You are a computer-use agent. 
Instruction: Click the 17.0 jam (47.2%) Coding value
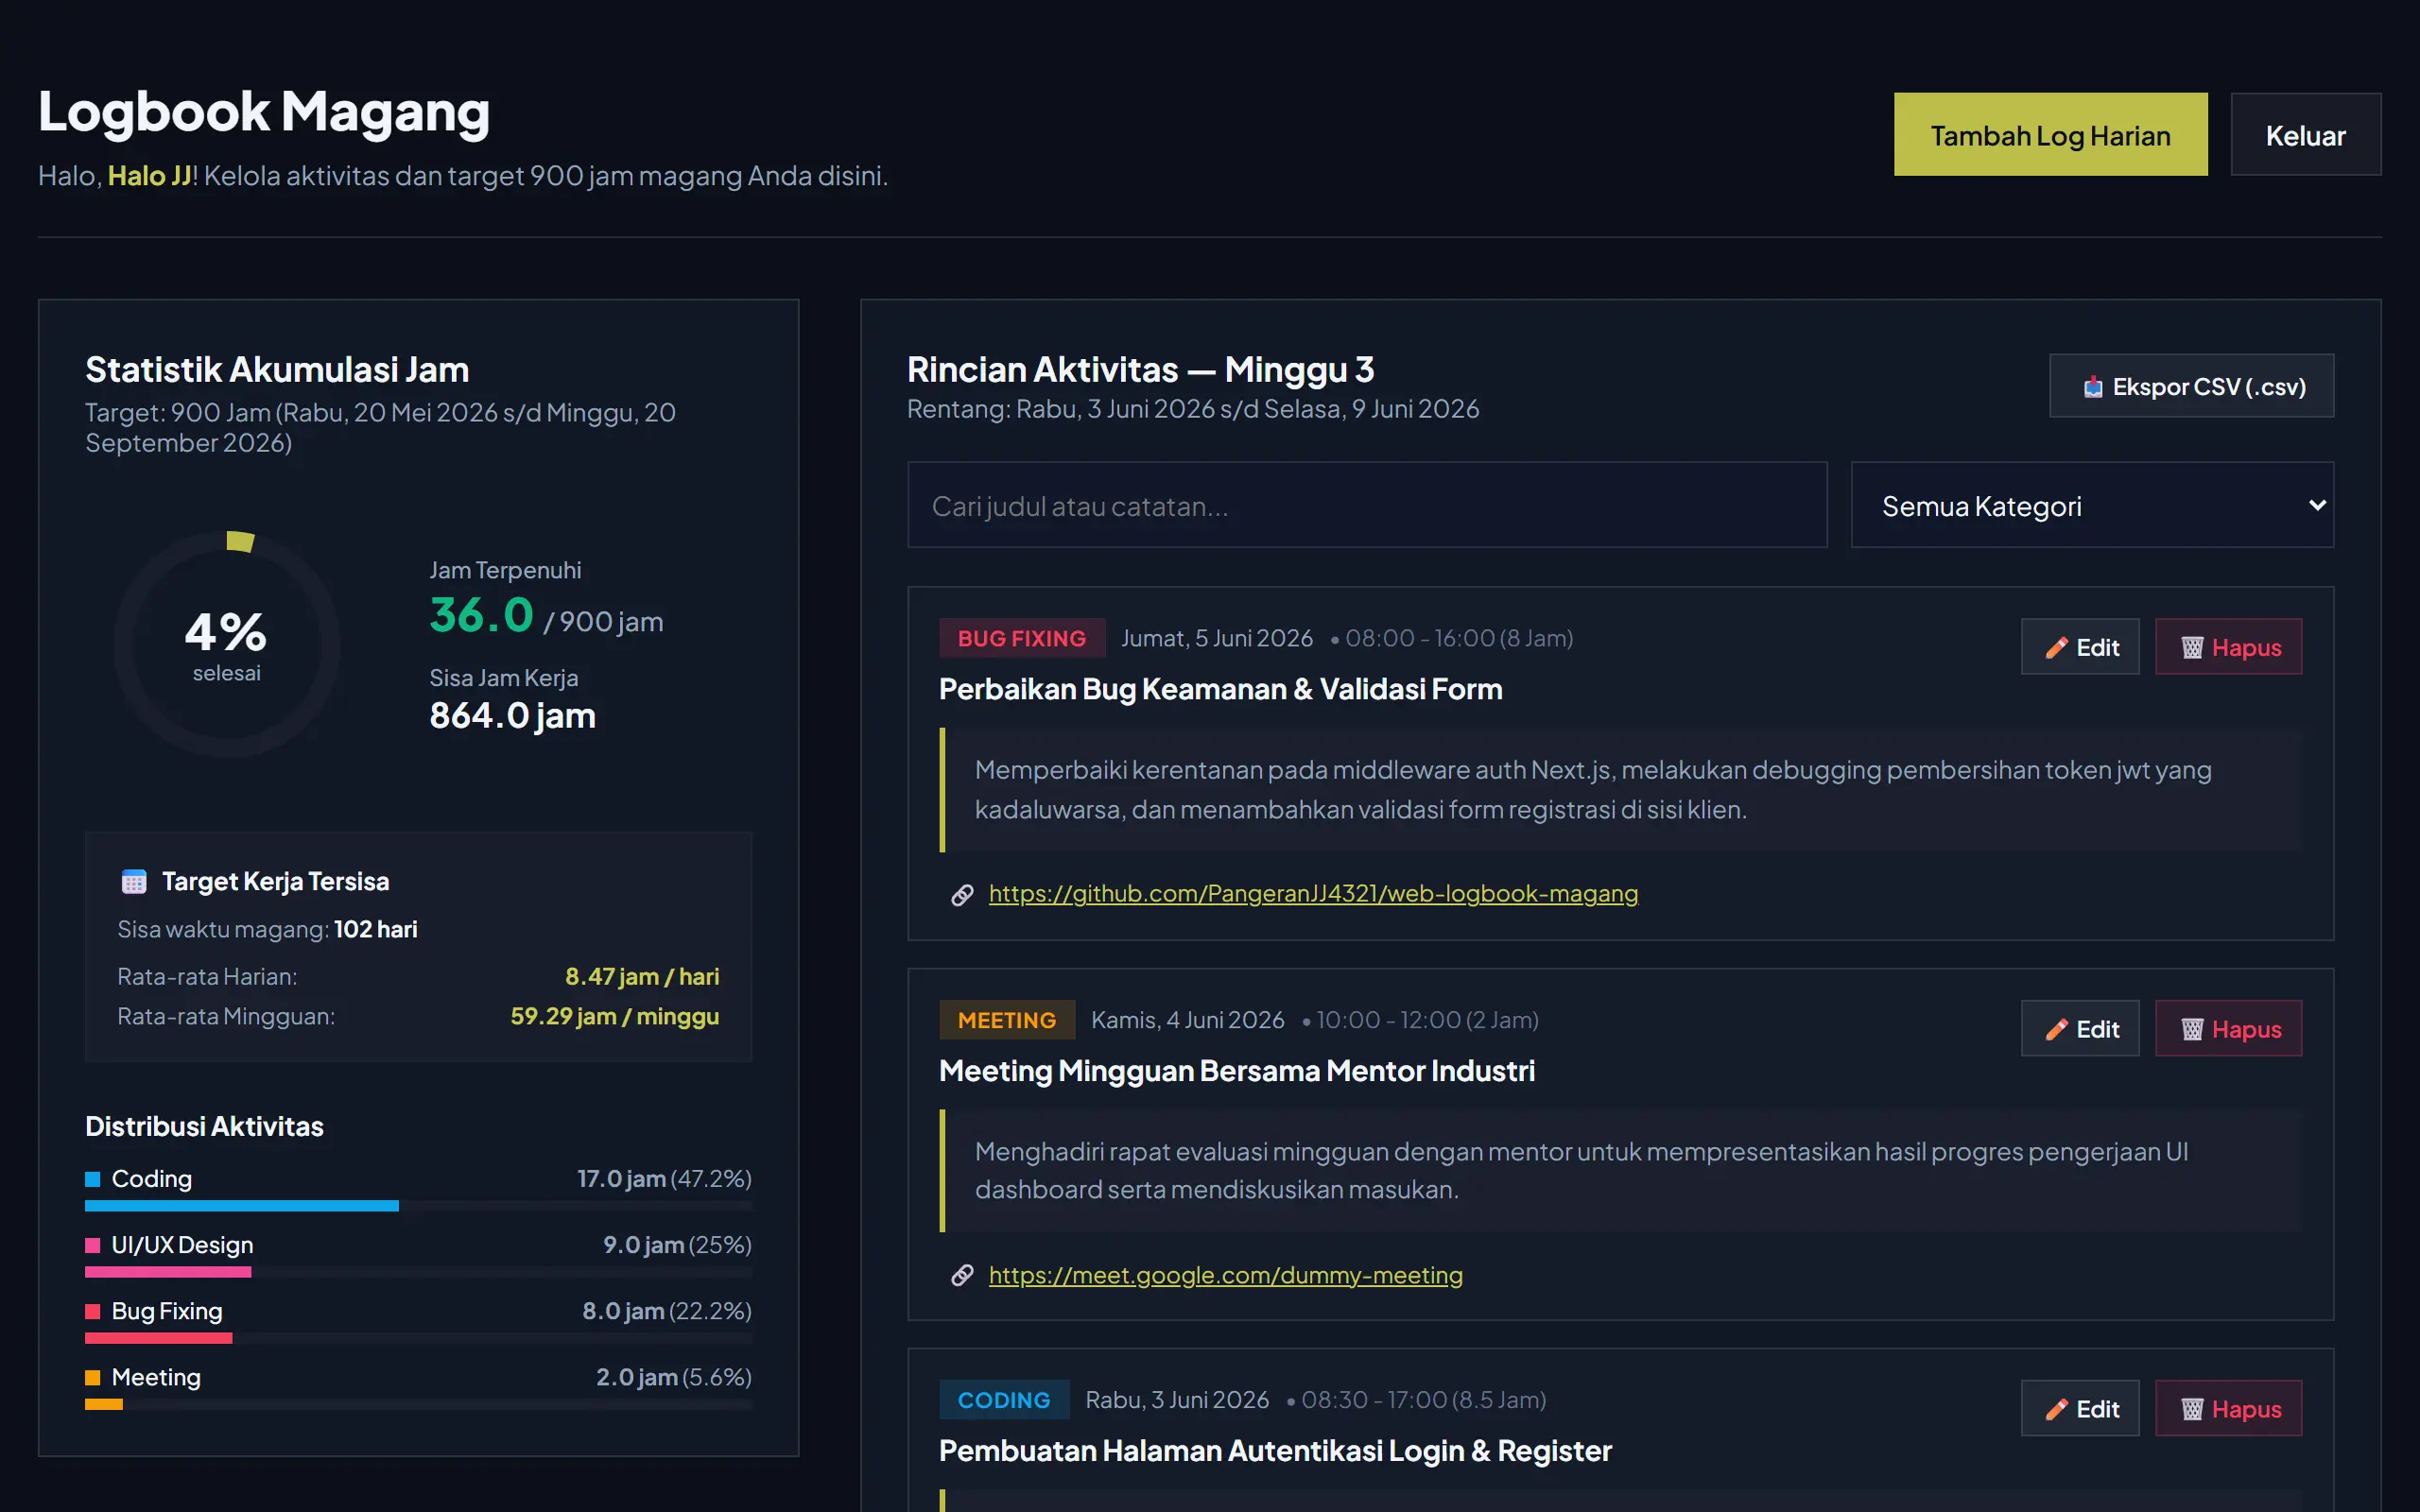664,1179
